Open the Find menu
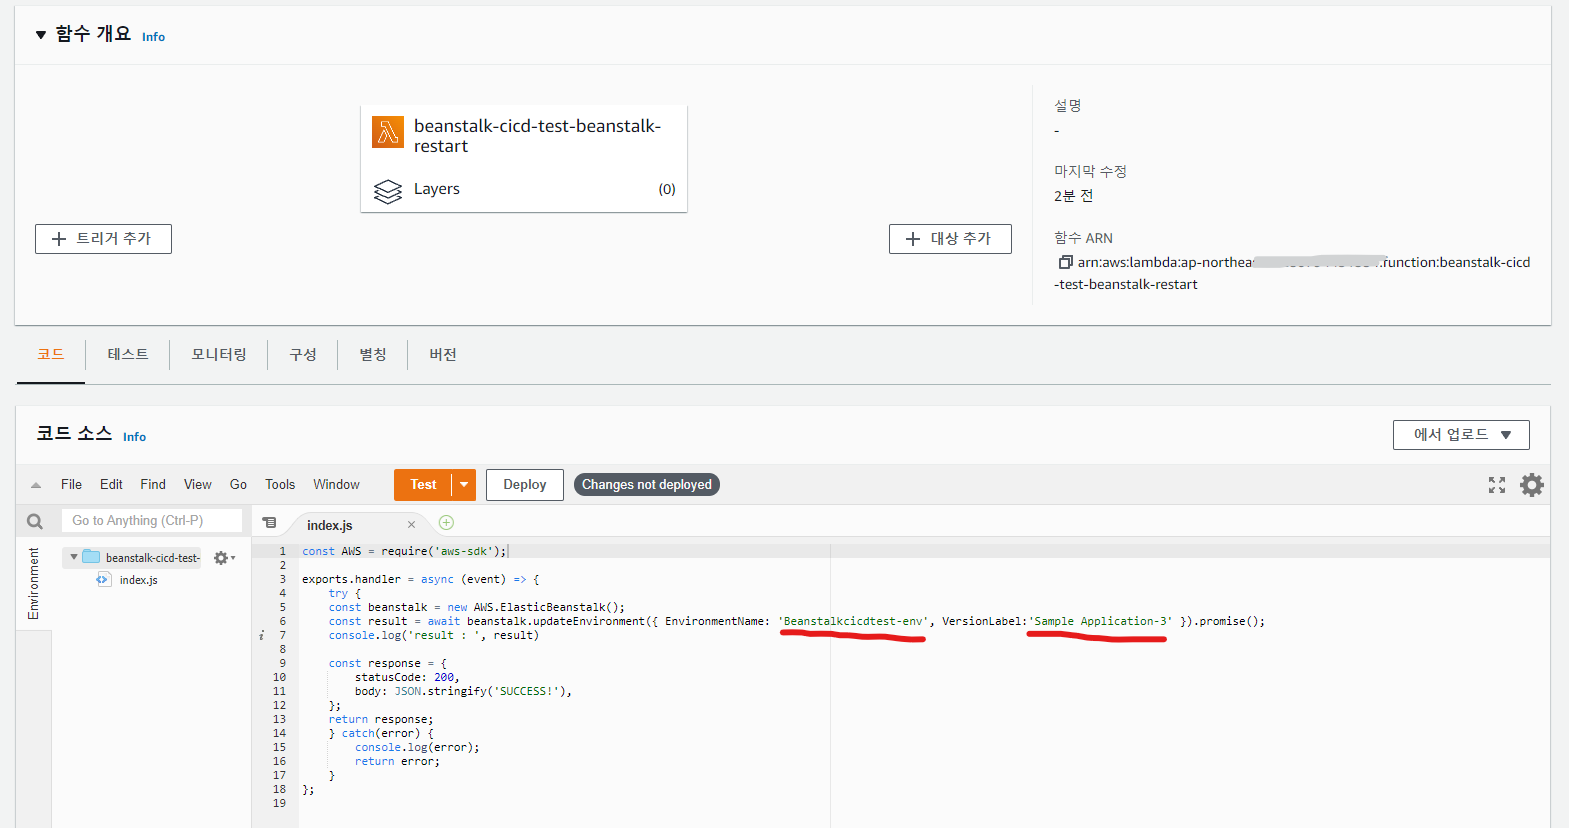1569x828 pixels. click(153, 485)
